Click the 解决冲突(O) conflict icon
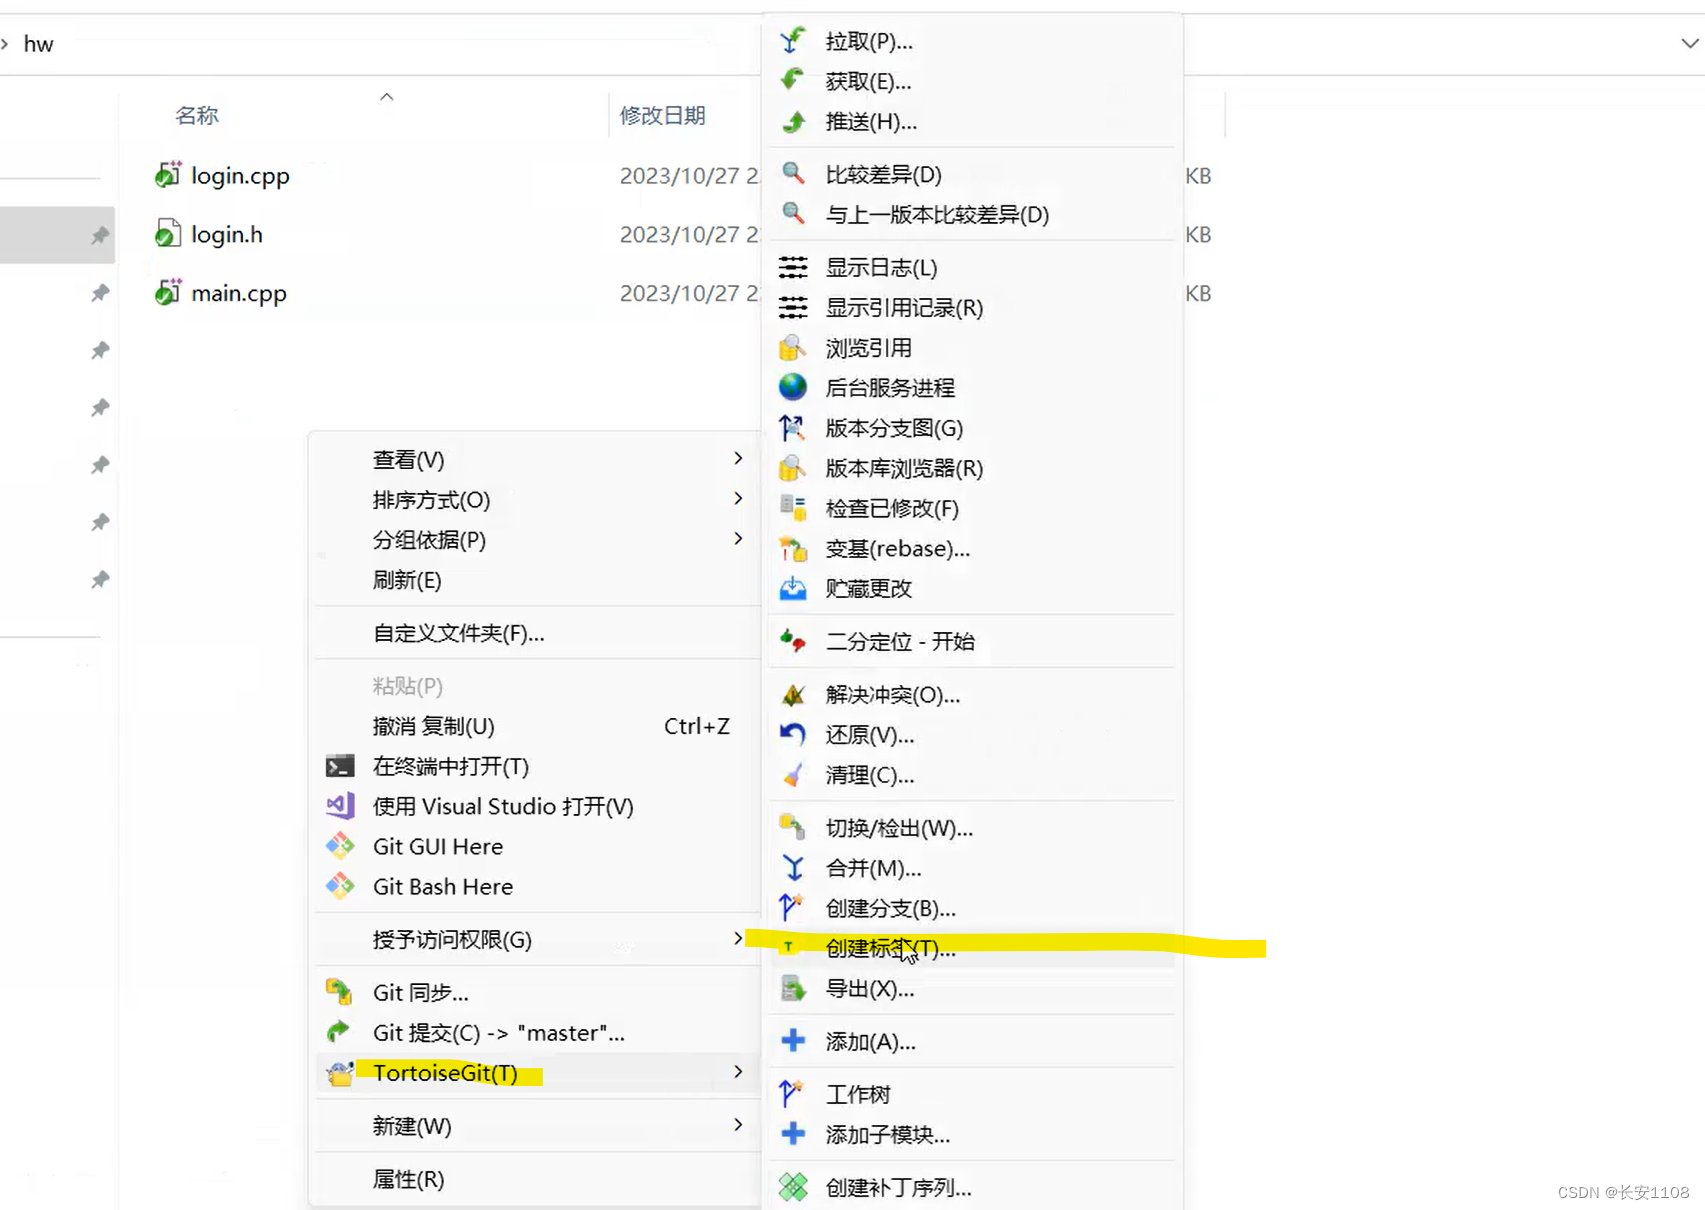The image size is (1705, 1210). (793, 694)
